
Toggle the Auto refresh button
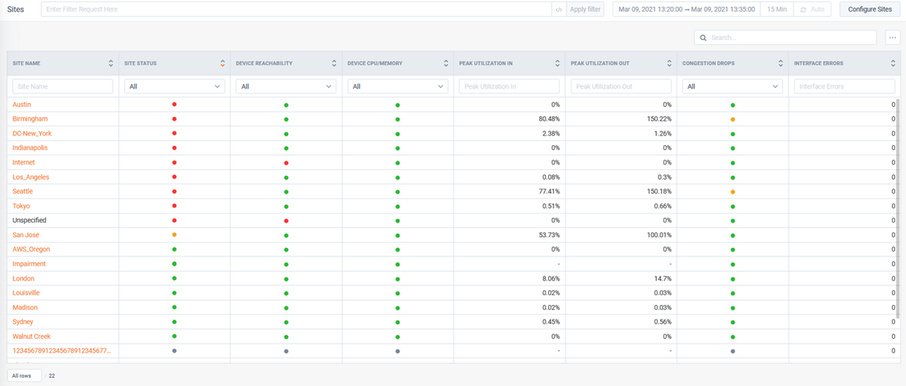(x=813, y=9)
